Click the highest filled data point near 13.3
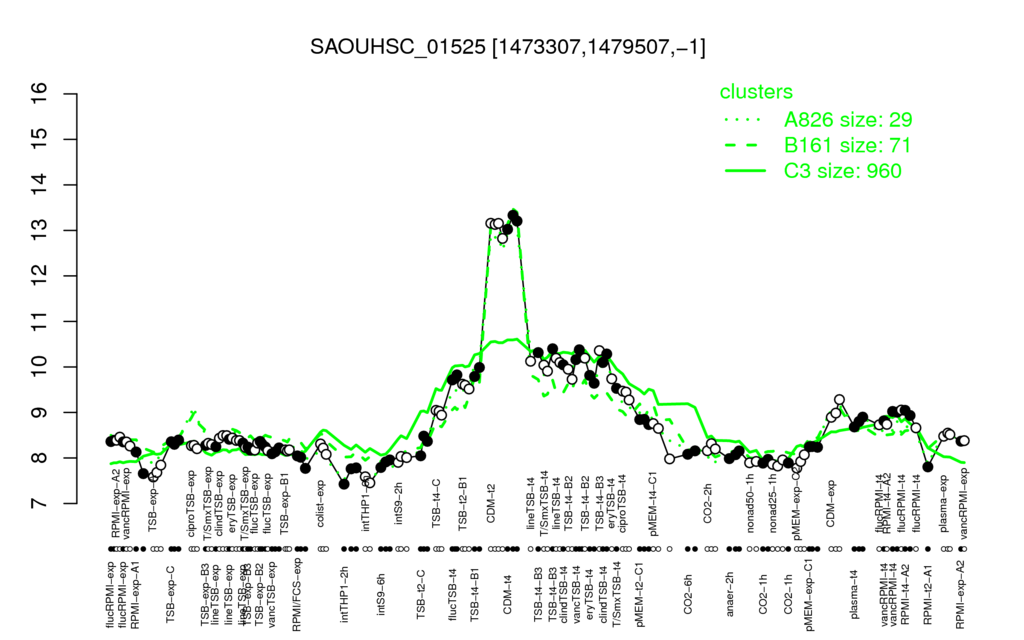This screenshot has width=1024, height=640. 513,214
